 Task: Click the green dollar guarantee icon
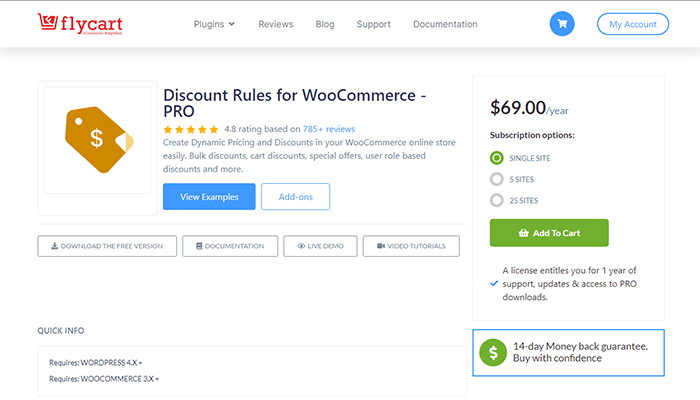tap(493, 353)
